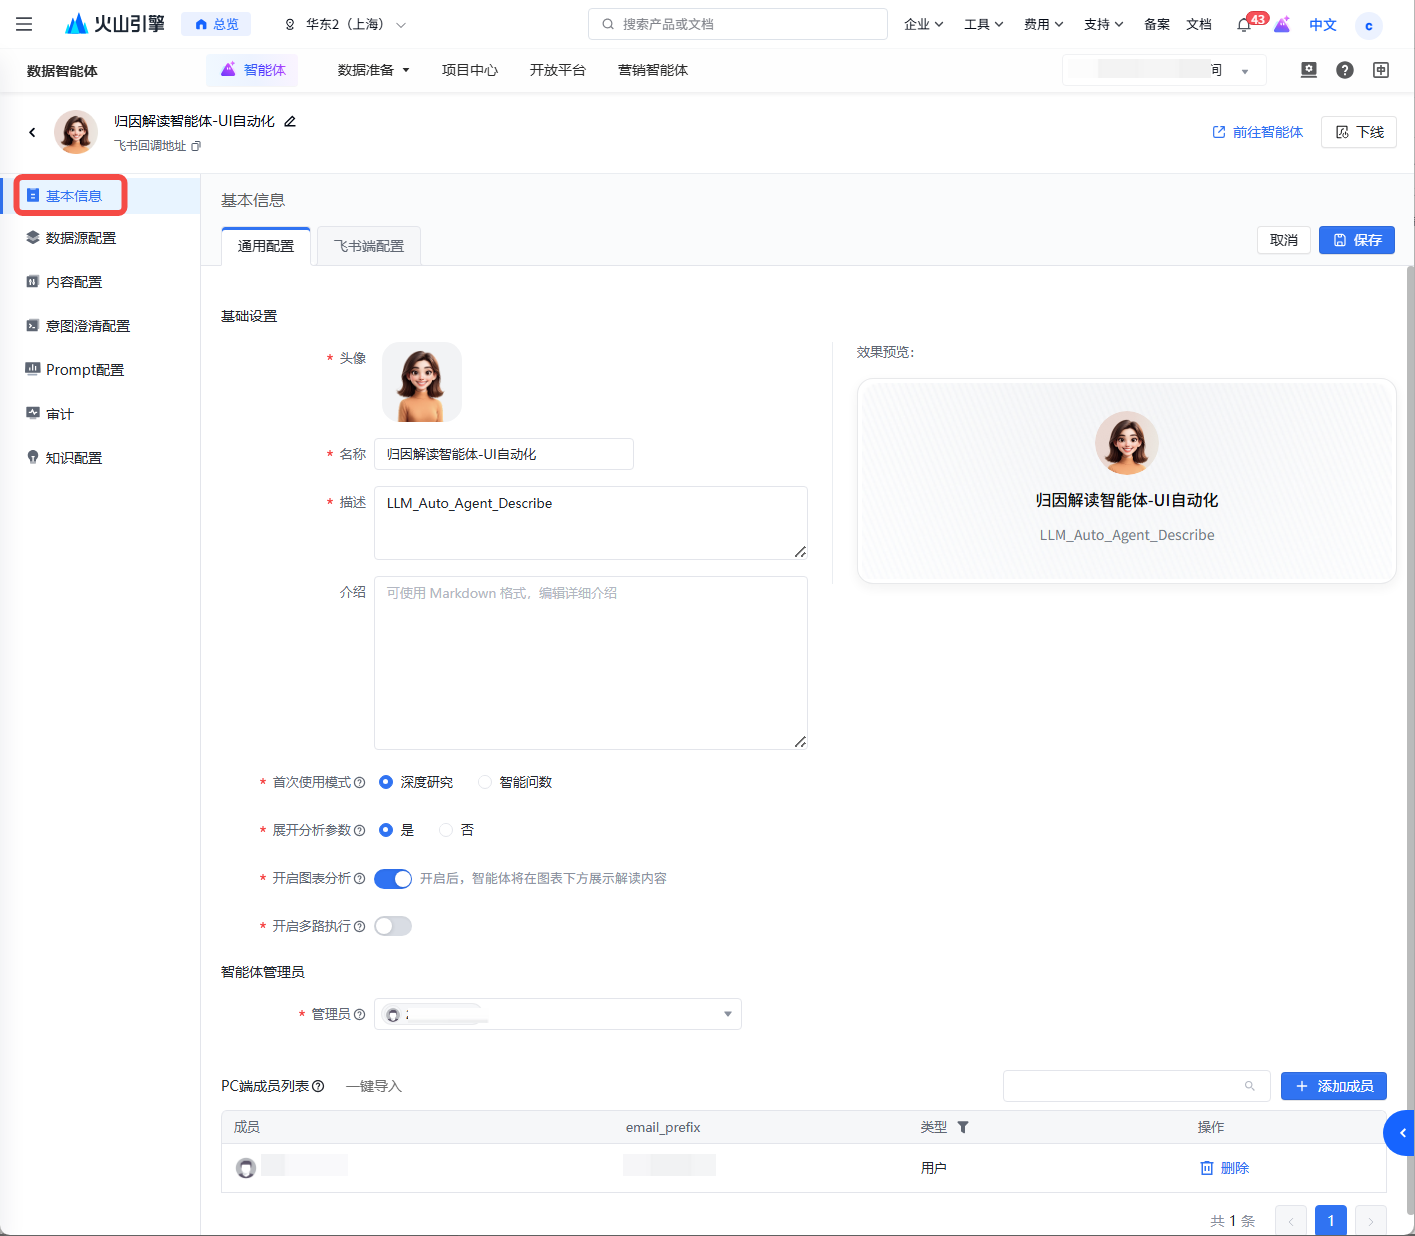
Task: Expand the 支持 menu
Action: pyautogui.click(x=1104, y=24)
